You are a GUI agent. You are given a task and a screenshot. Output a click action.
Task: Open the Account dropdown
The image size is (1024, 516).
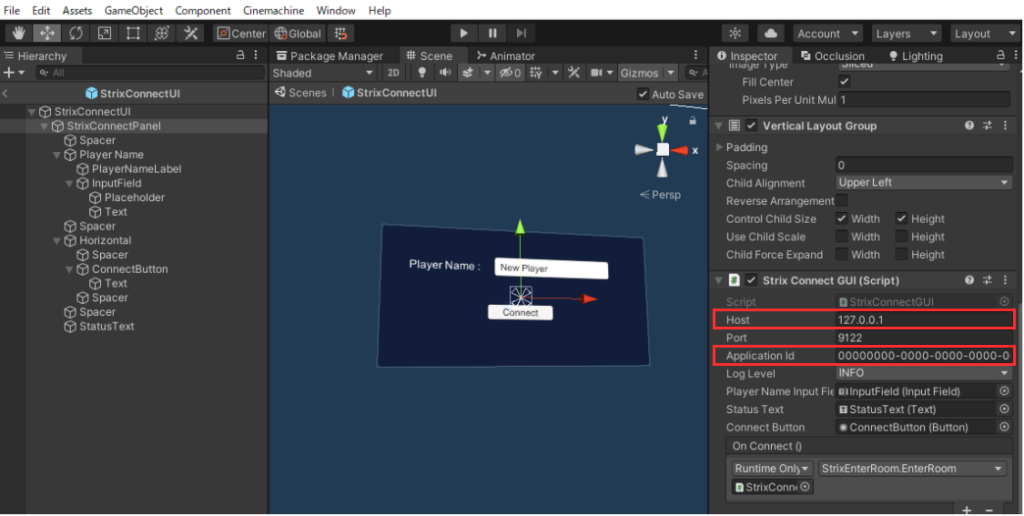point(827,33)
